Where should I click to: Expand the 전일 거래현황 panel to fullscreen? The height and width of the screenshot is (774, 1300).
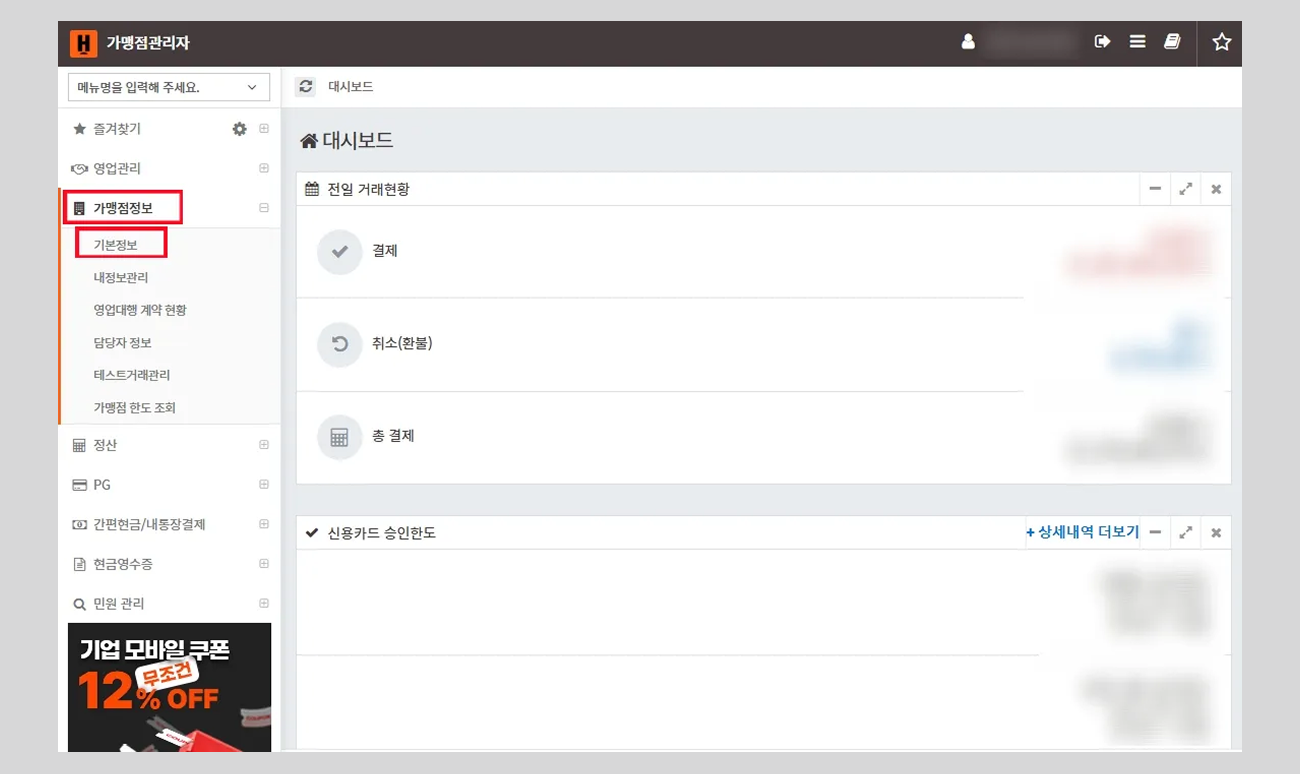[x=1185, y=189]
